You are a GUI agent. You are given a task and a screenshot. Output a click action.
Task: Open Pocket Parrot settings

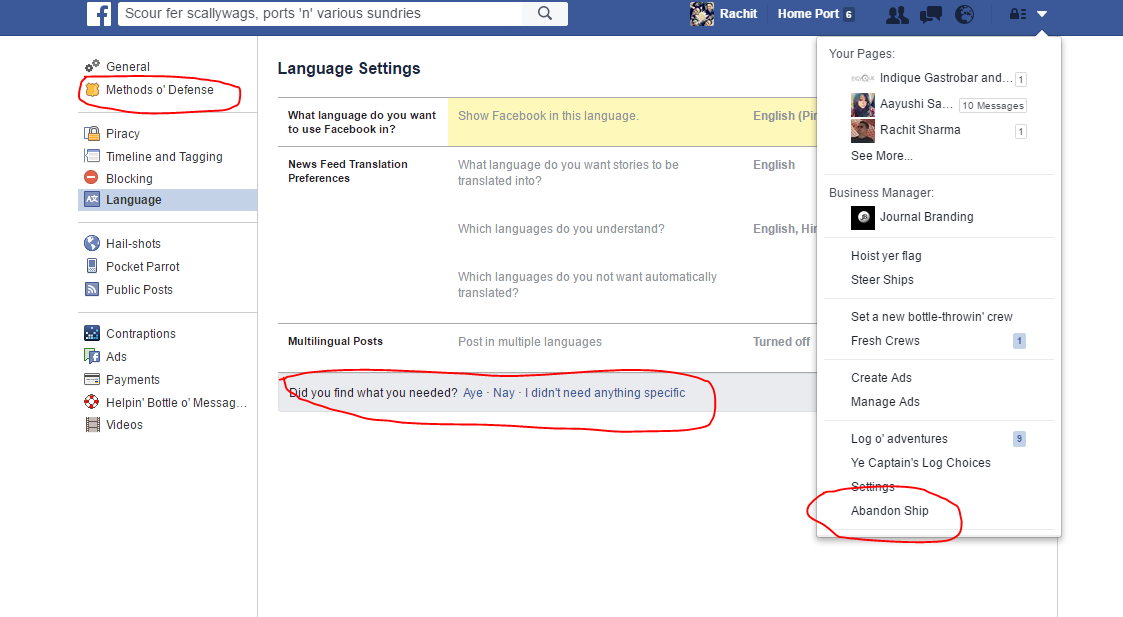143,267
